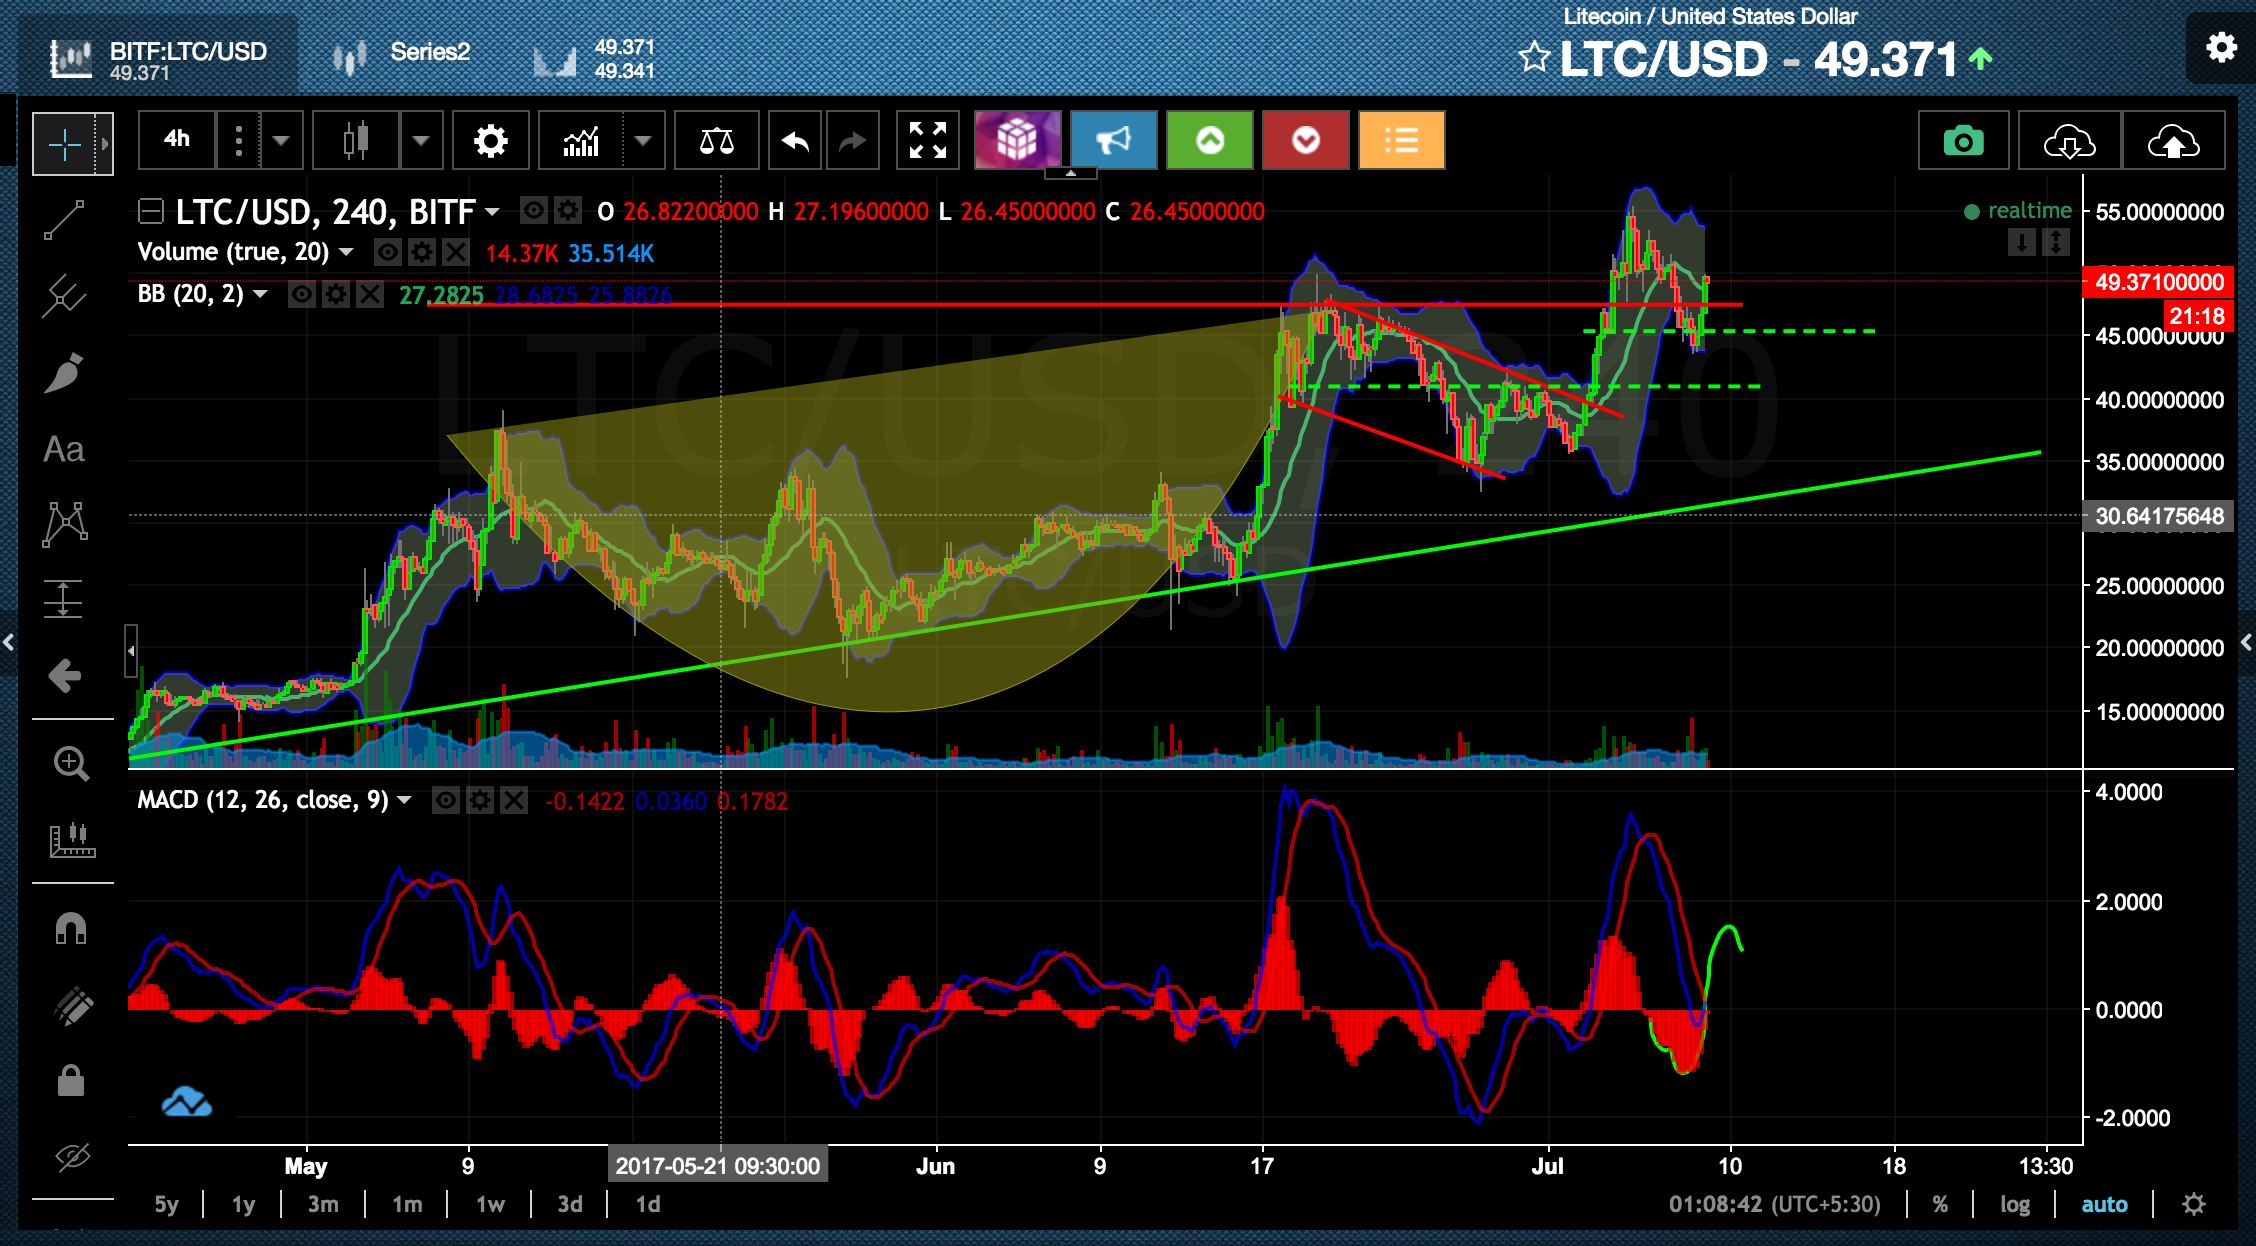Select the trend line drawing tool

pos(65,220)
